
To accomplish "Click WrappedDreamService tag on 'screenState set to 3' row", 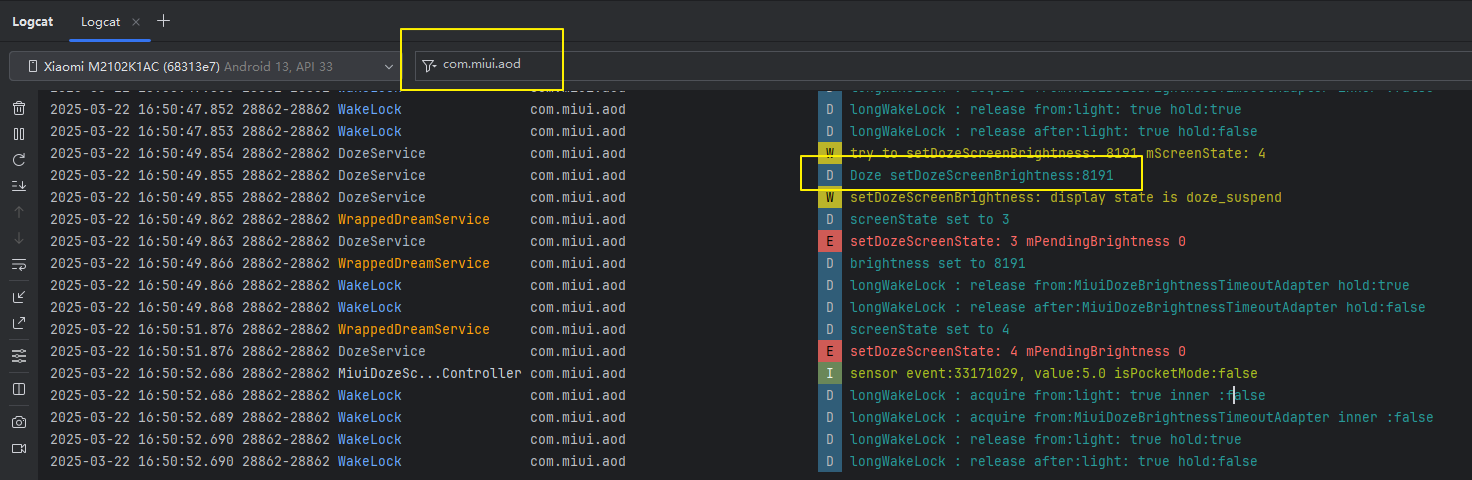I will [413, 219].
